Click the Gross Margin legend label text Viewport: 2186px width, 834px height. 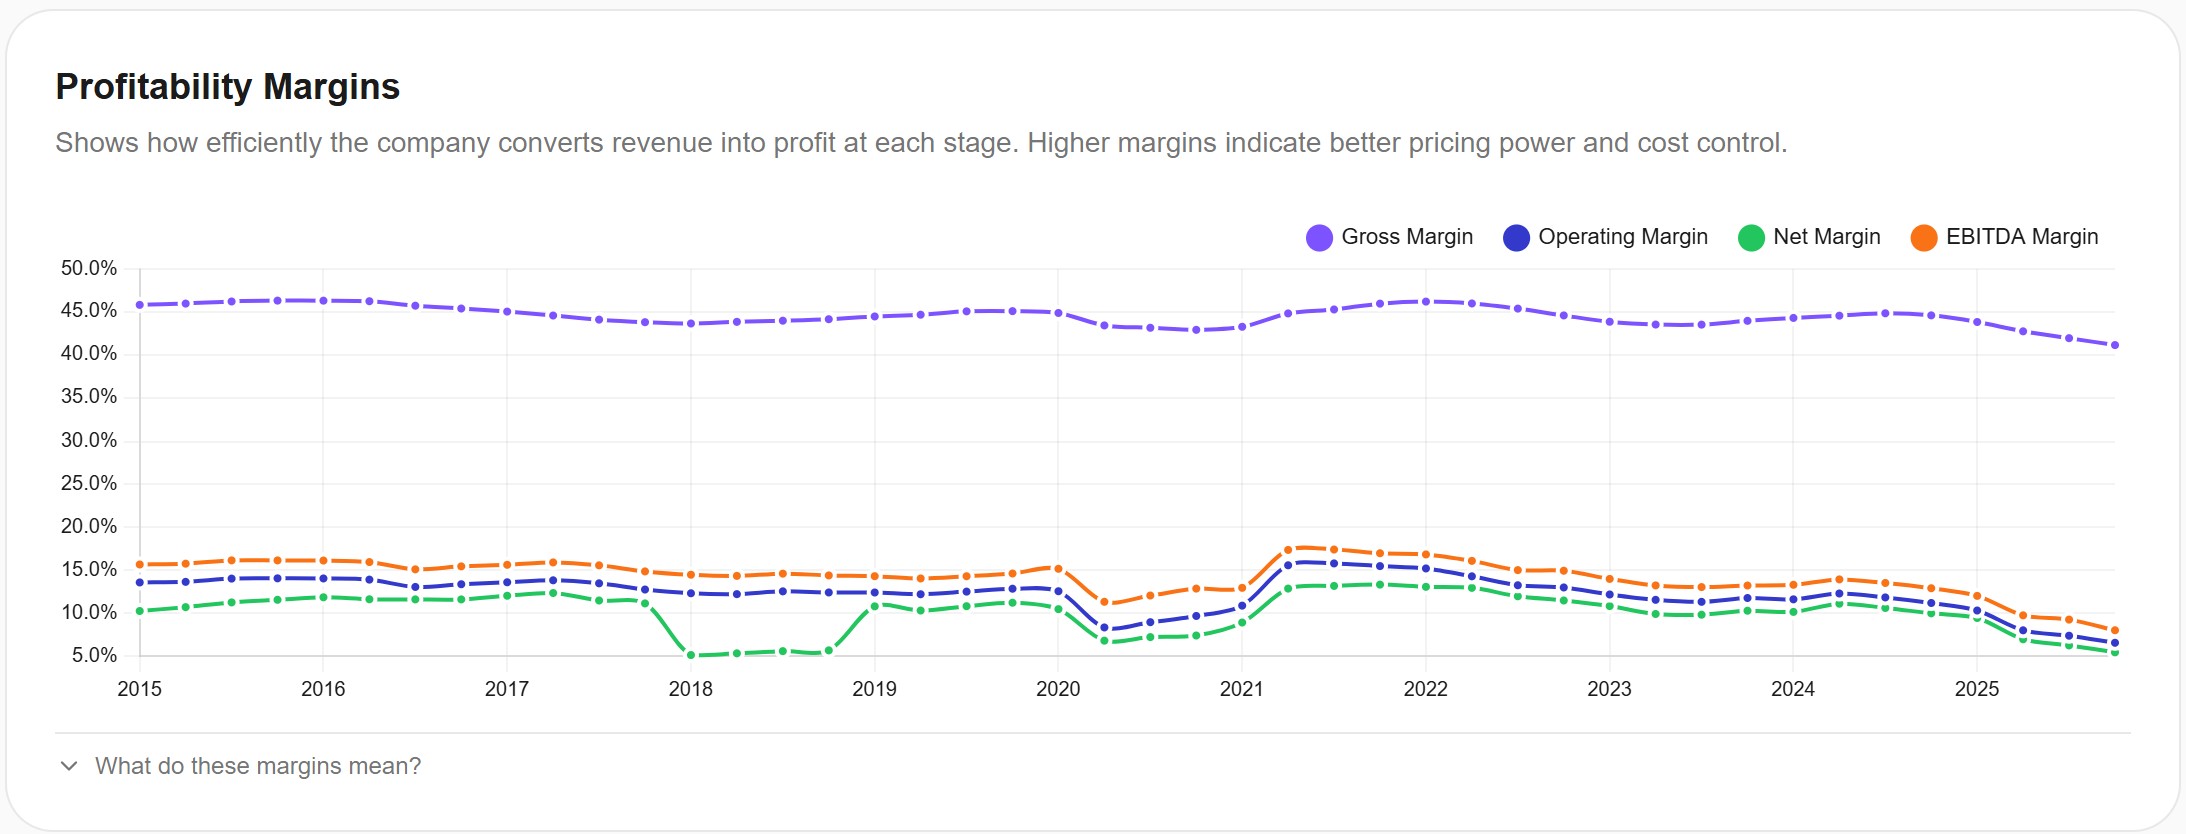click(x=1408, y=237)
